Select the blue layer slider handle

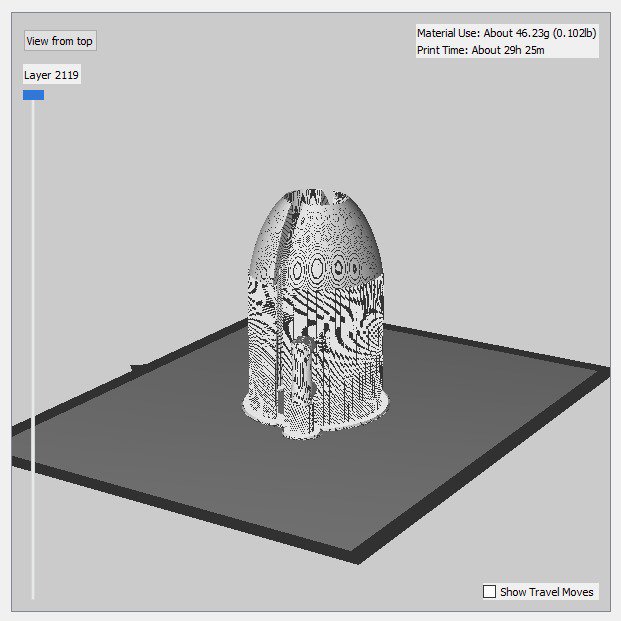pyautogui.click(x=33, y=95)
